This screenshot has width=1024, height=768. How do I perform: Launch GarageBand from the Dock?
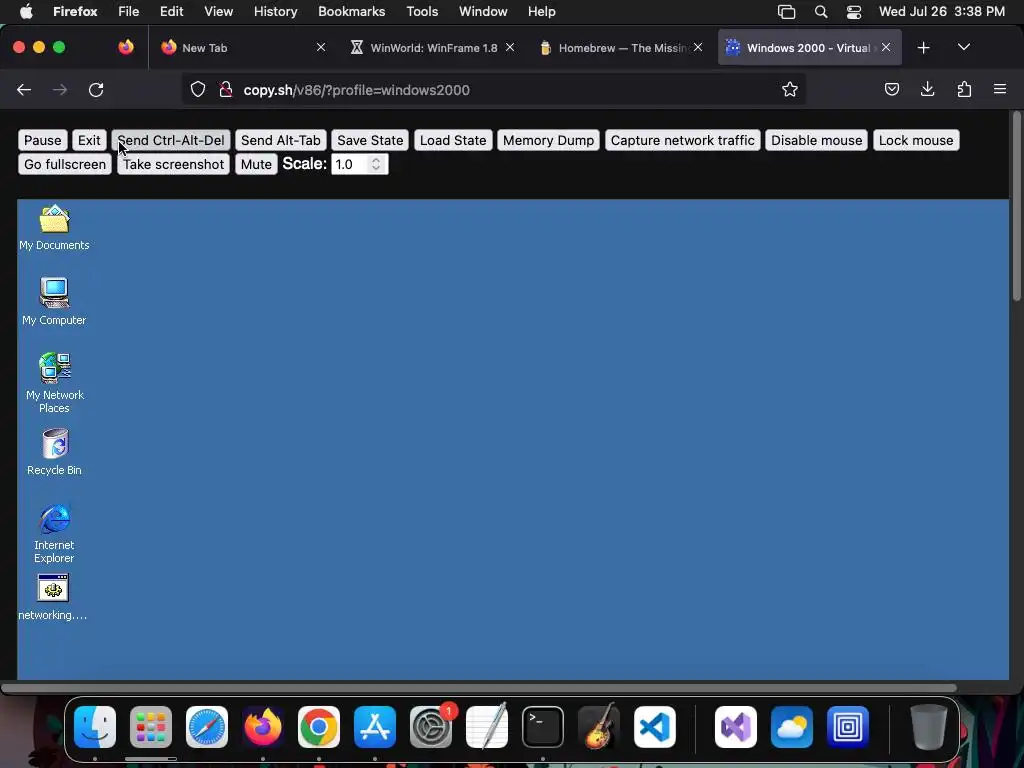coord(598,727)
